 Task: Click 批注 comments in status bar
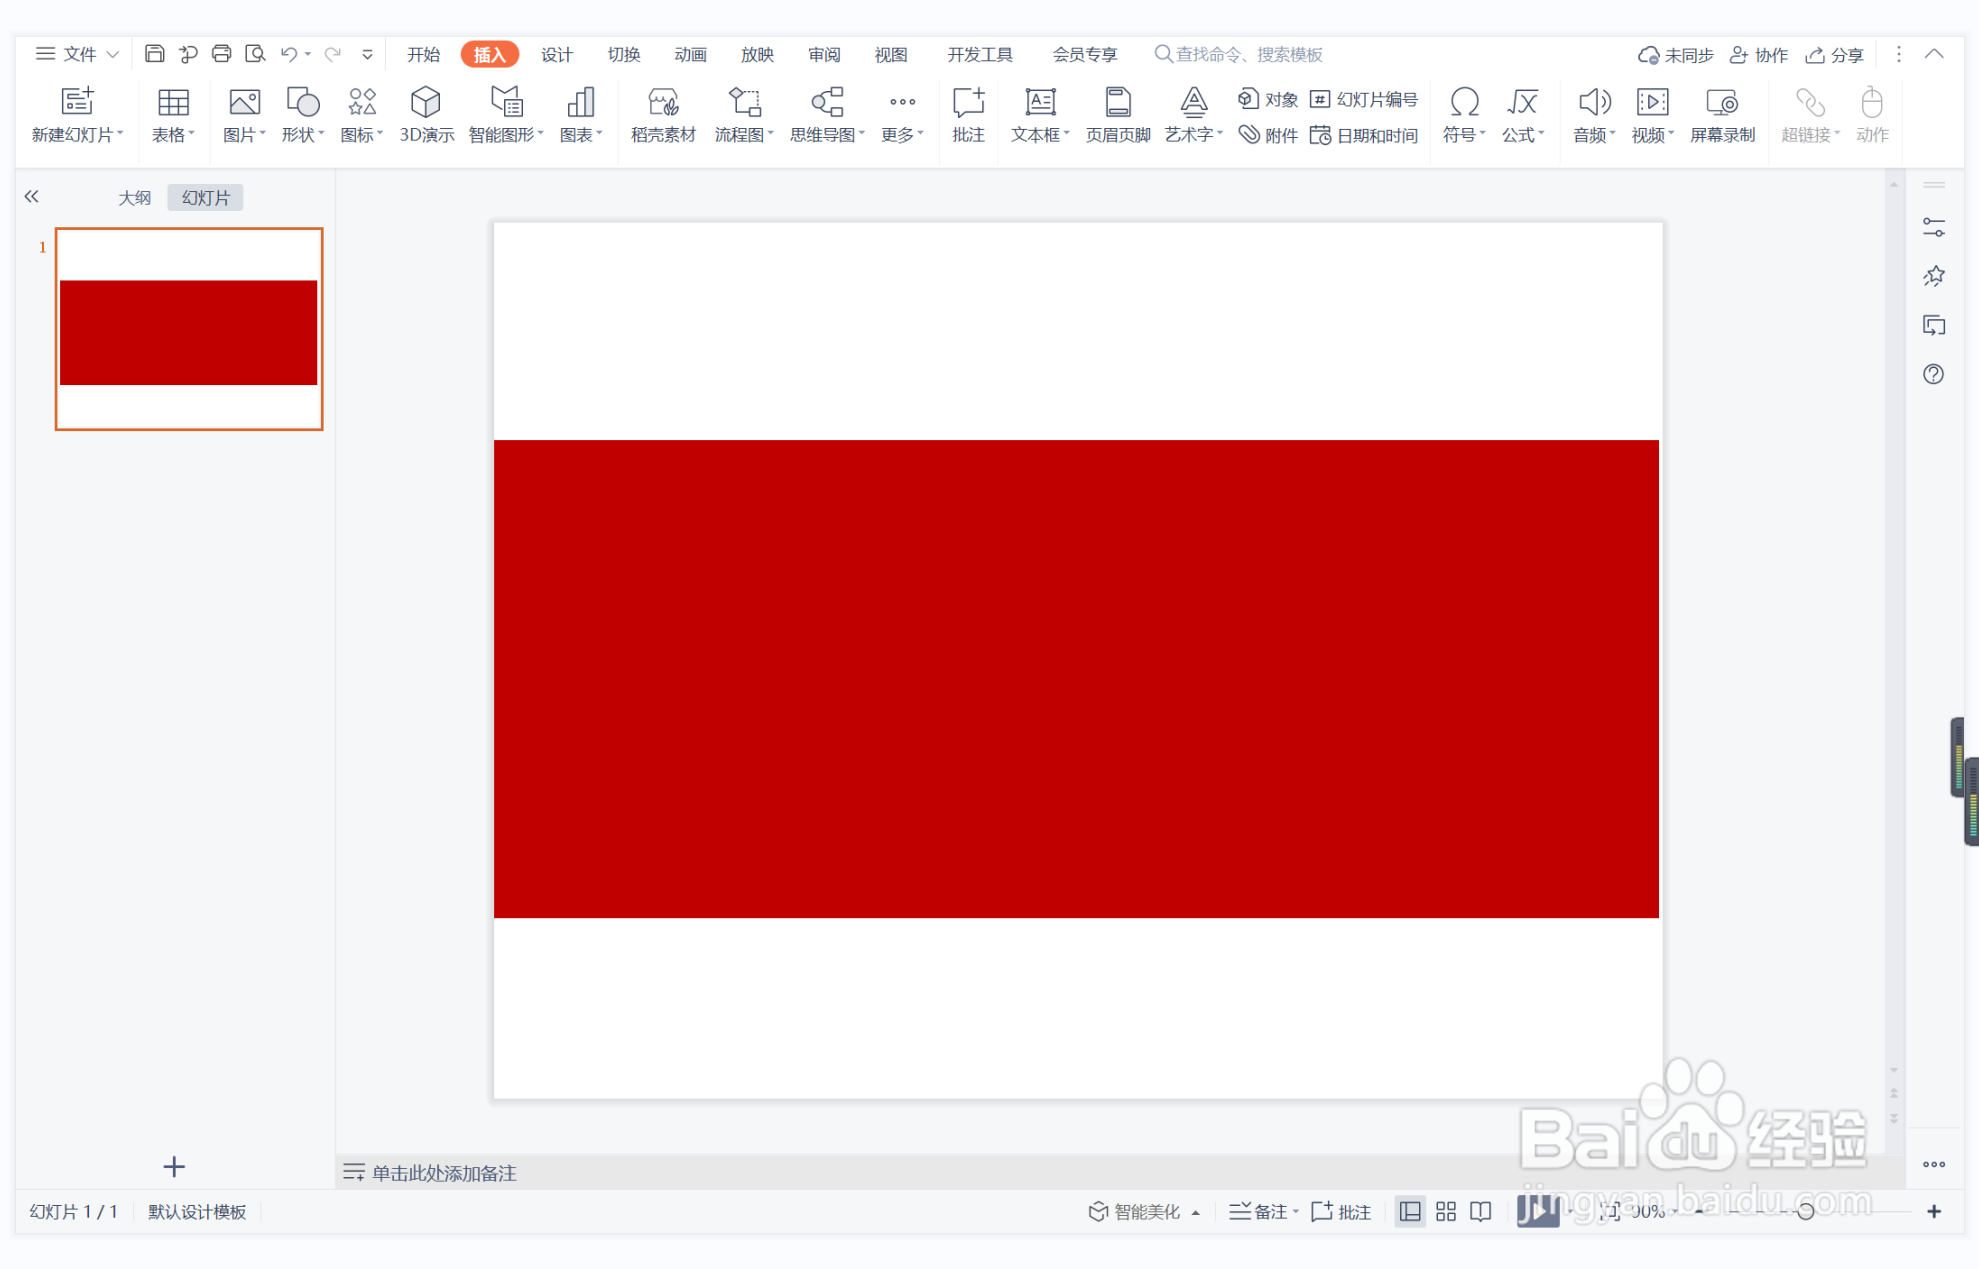pos(1341,1211)
